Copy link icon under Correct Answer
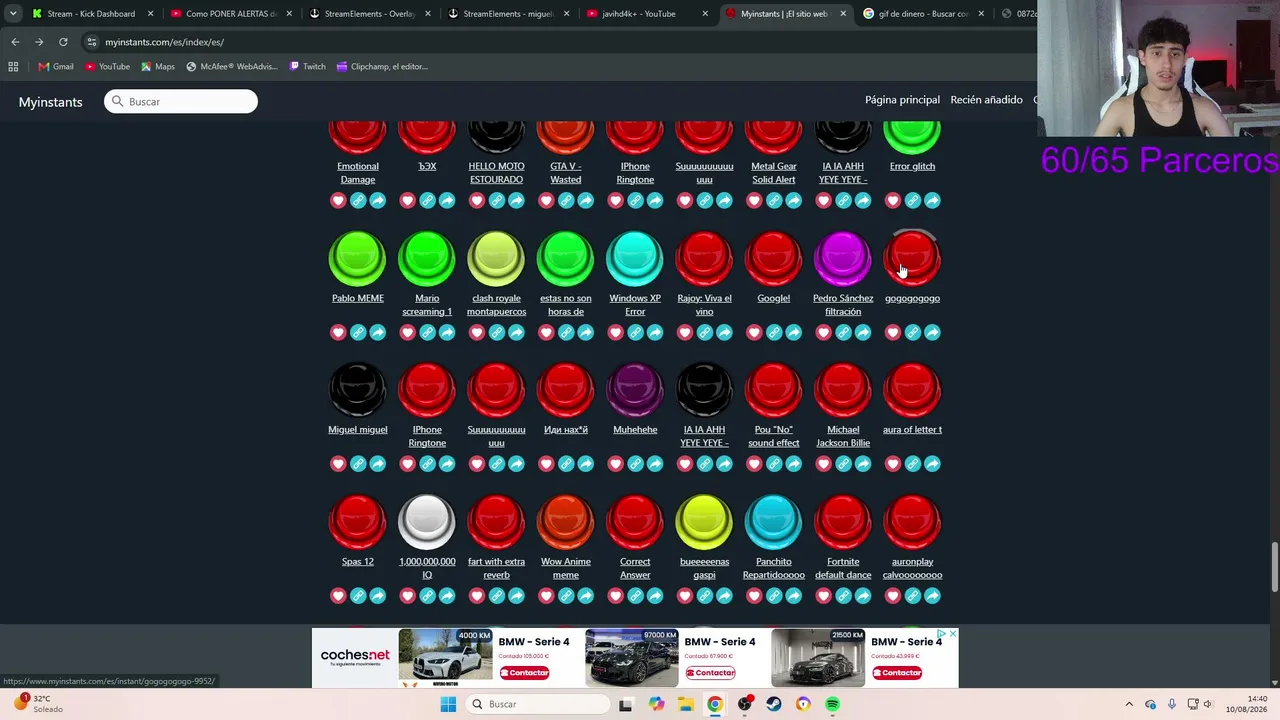The width and height of the screenshot is (1280, 720). point(635,596)
